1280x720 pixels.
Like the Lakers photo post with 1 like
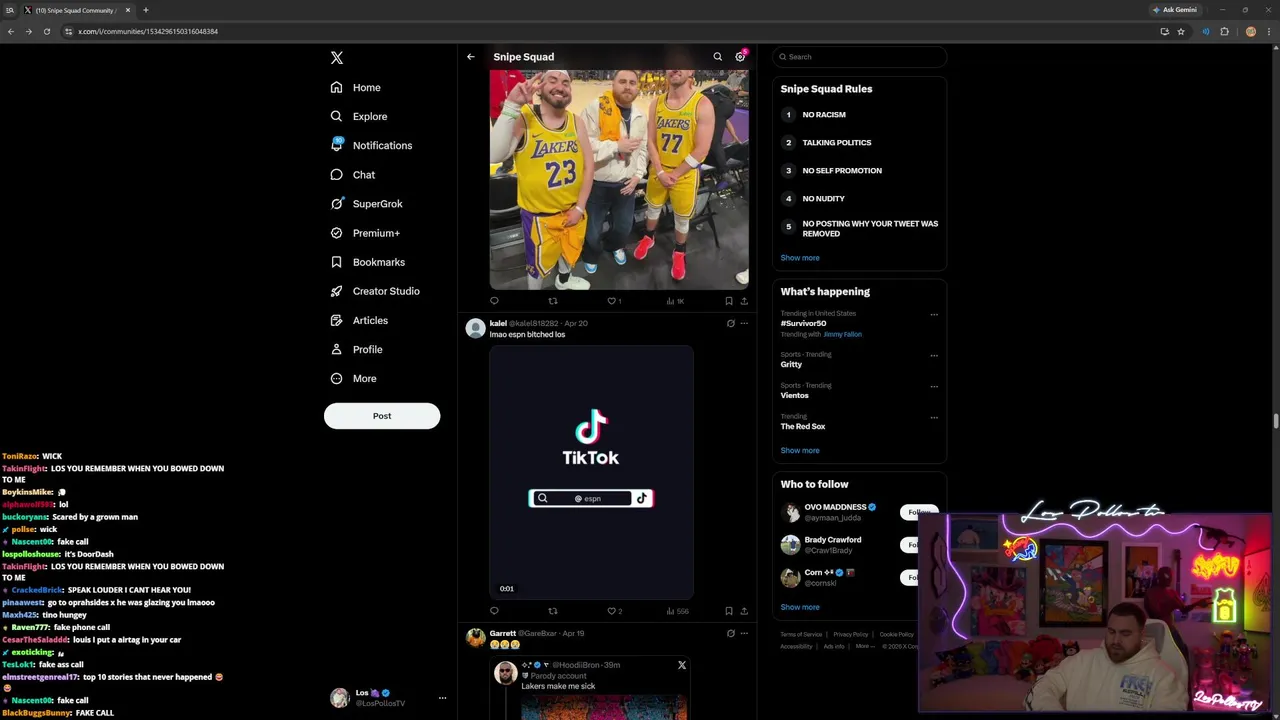[614, 301]
